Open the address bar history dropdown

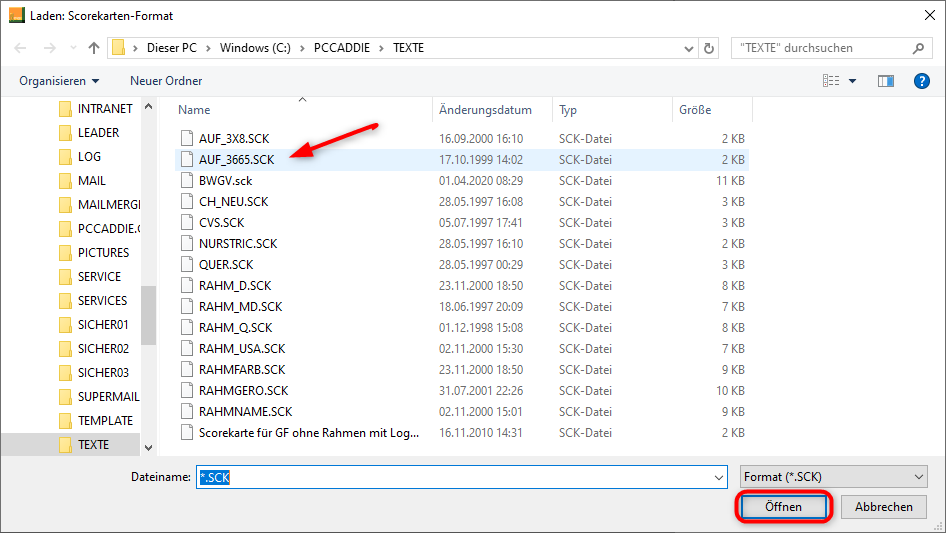point(688,48)
